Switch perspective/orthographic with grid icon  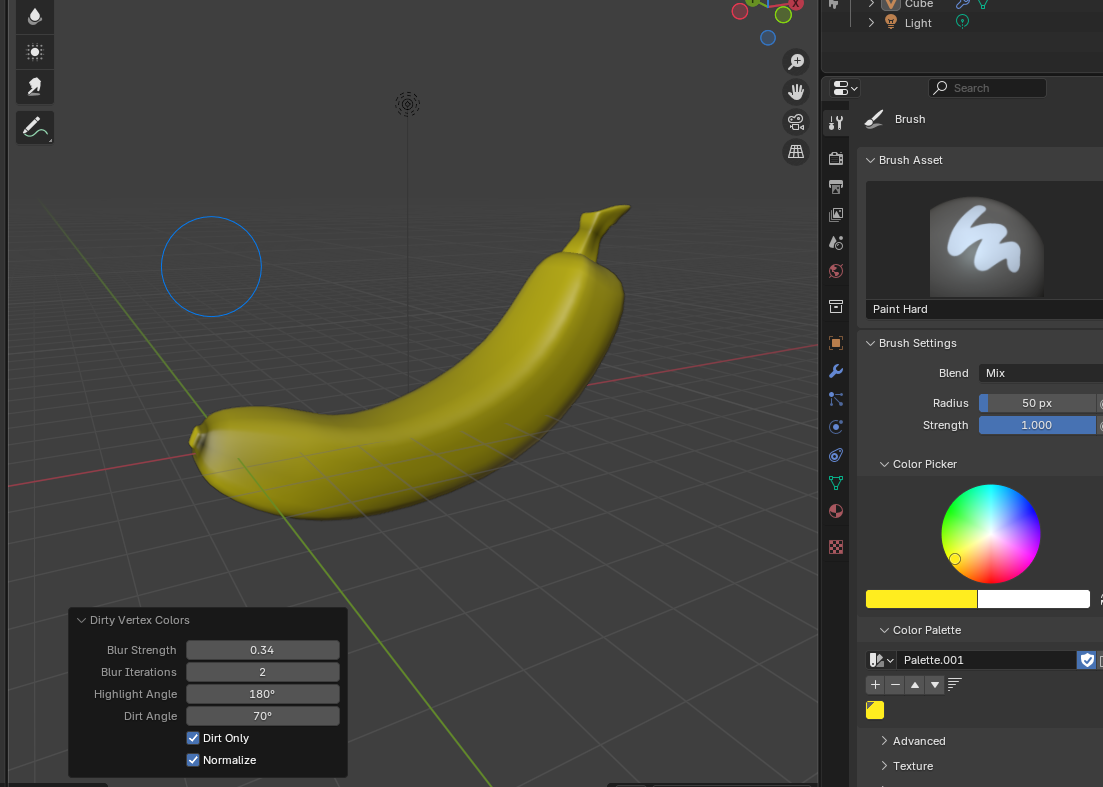(x=796, y=152)
